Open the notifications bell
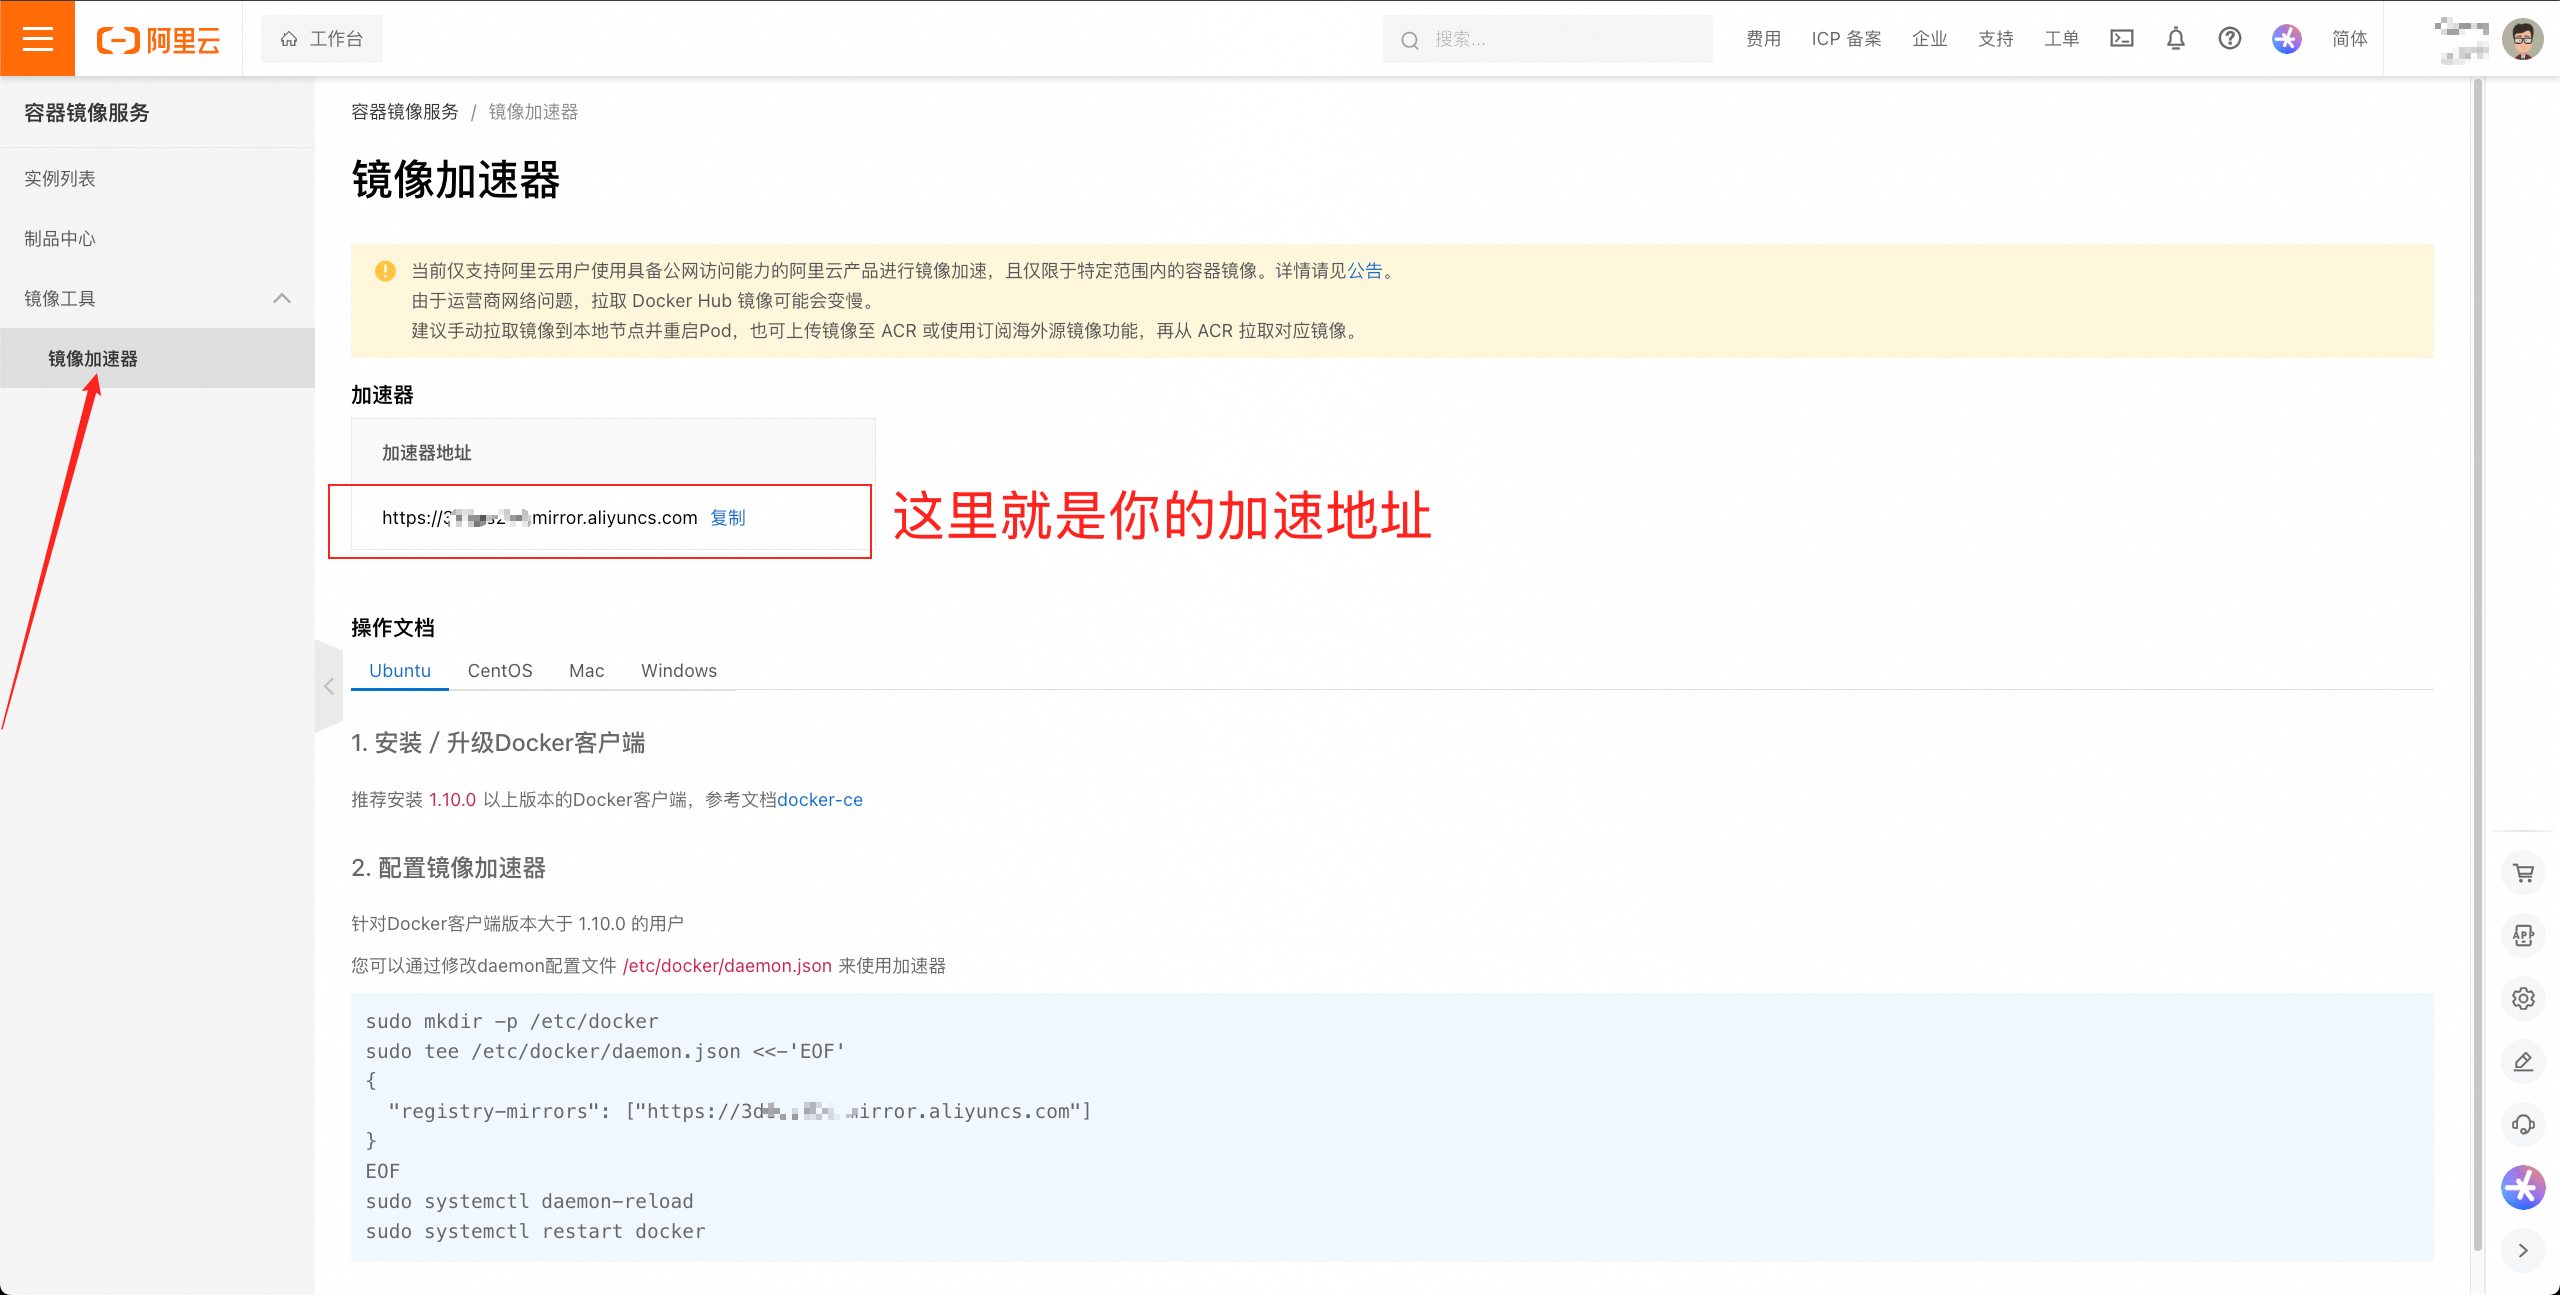The image size is (2560, 1295). click(2175, 38)
